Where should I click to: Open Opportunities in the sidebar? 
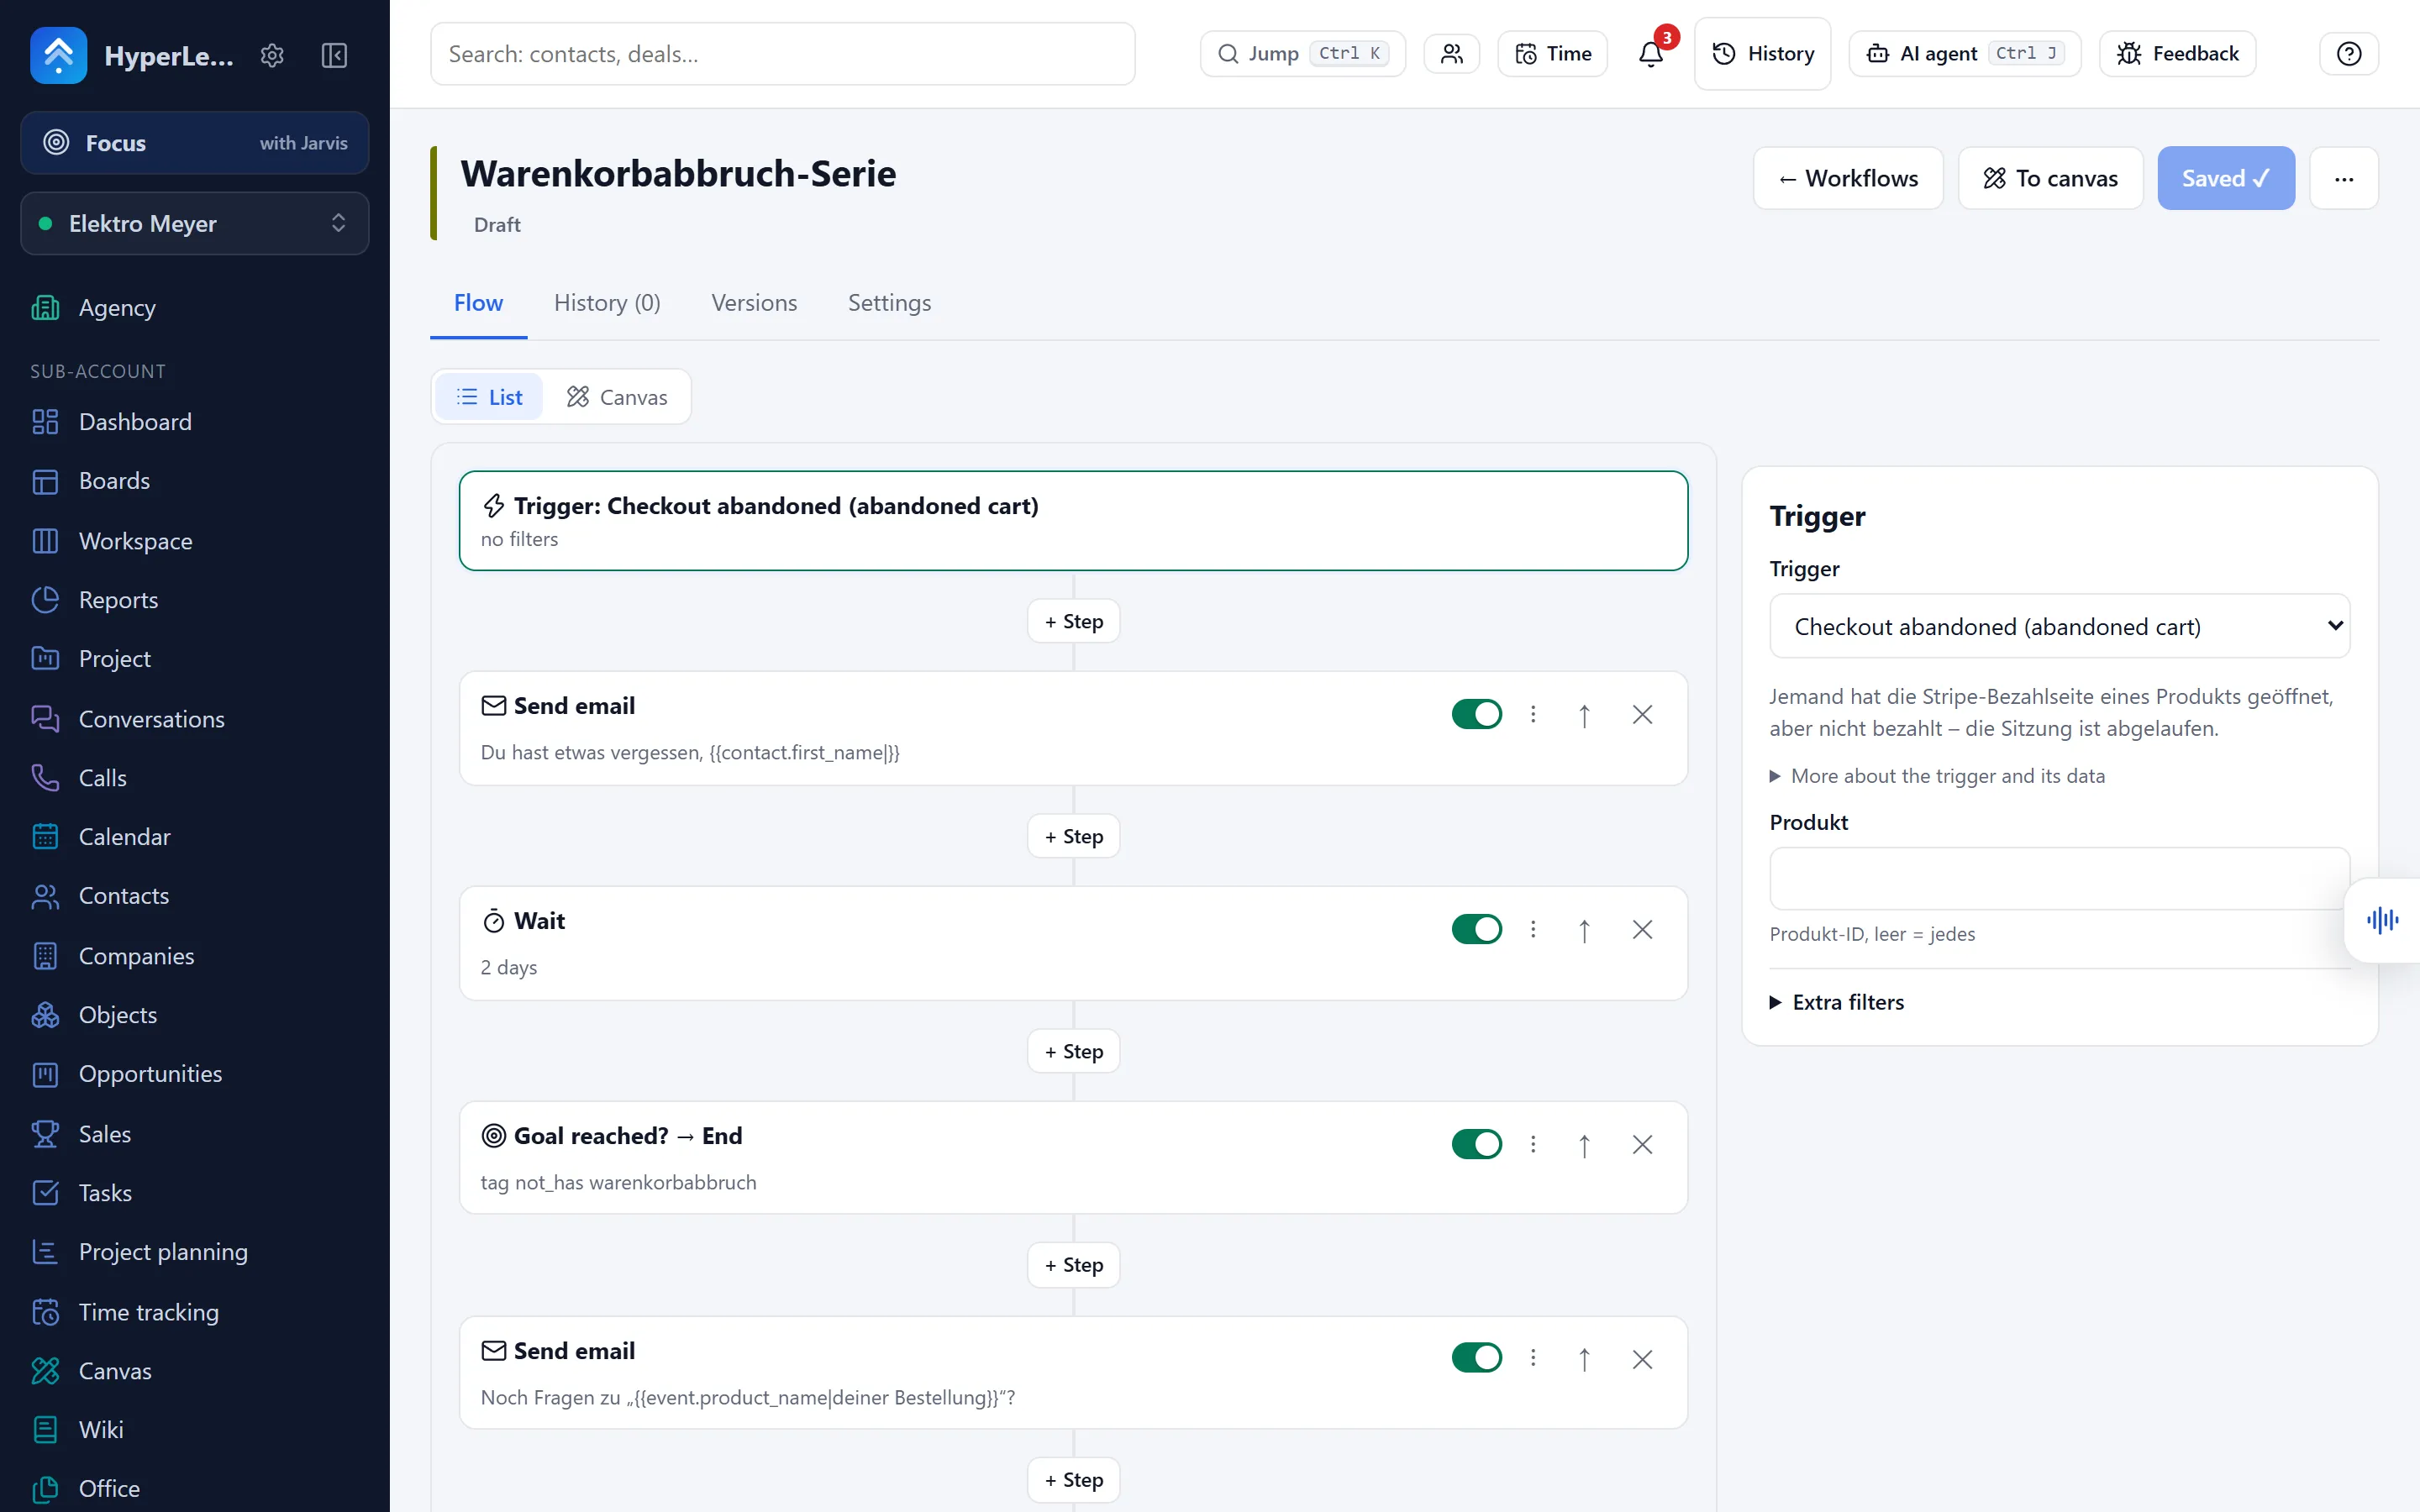150,1074
